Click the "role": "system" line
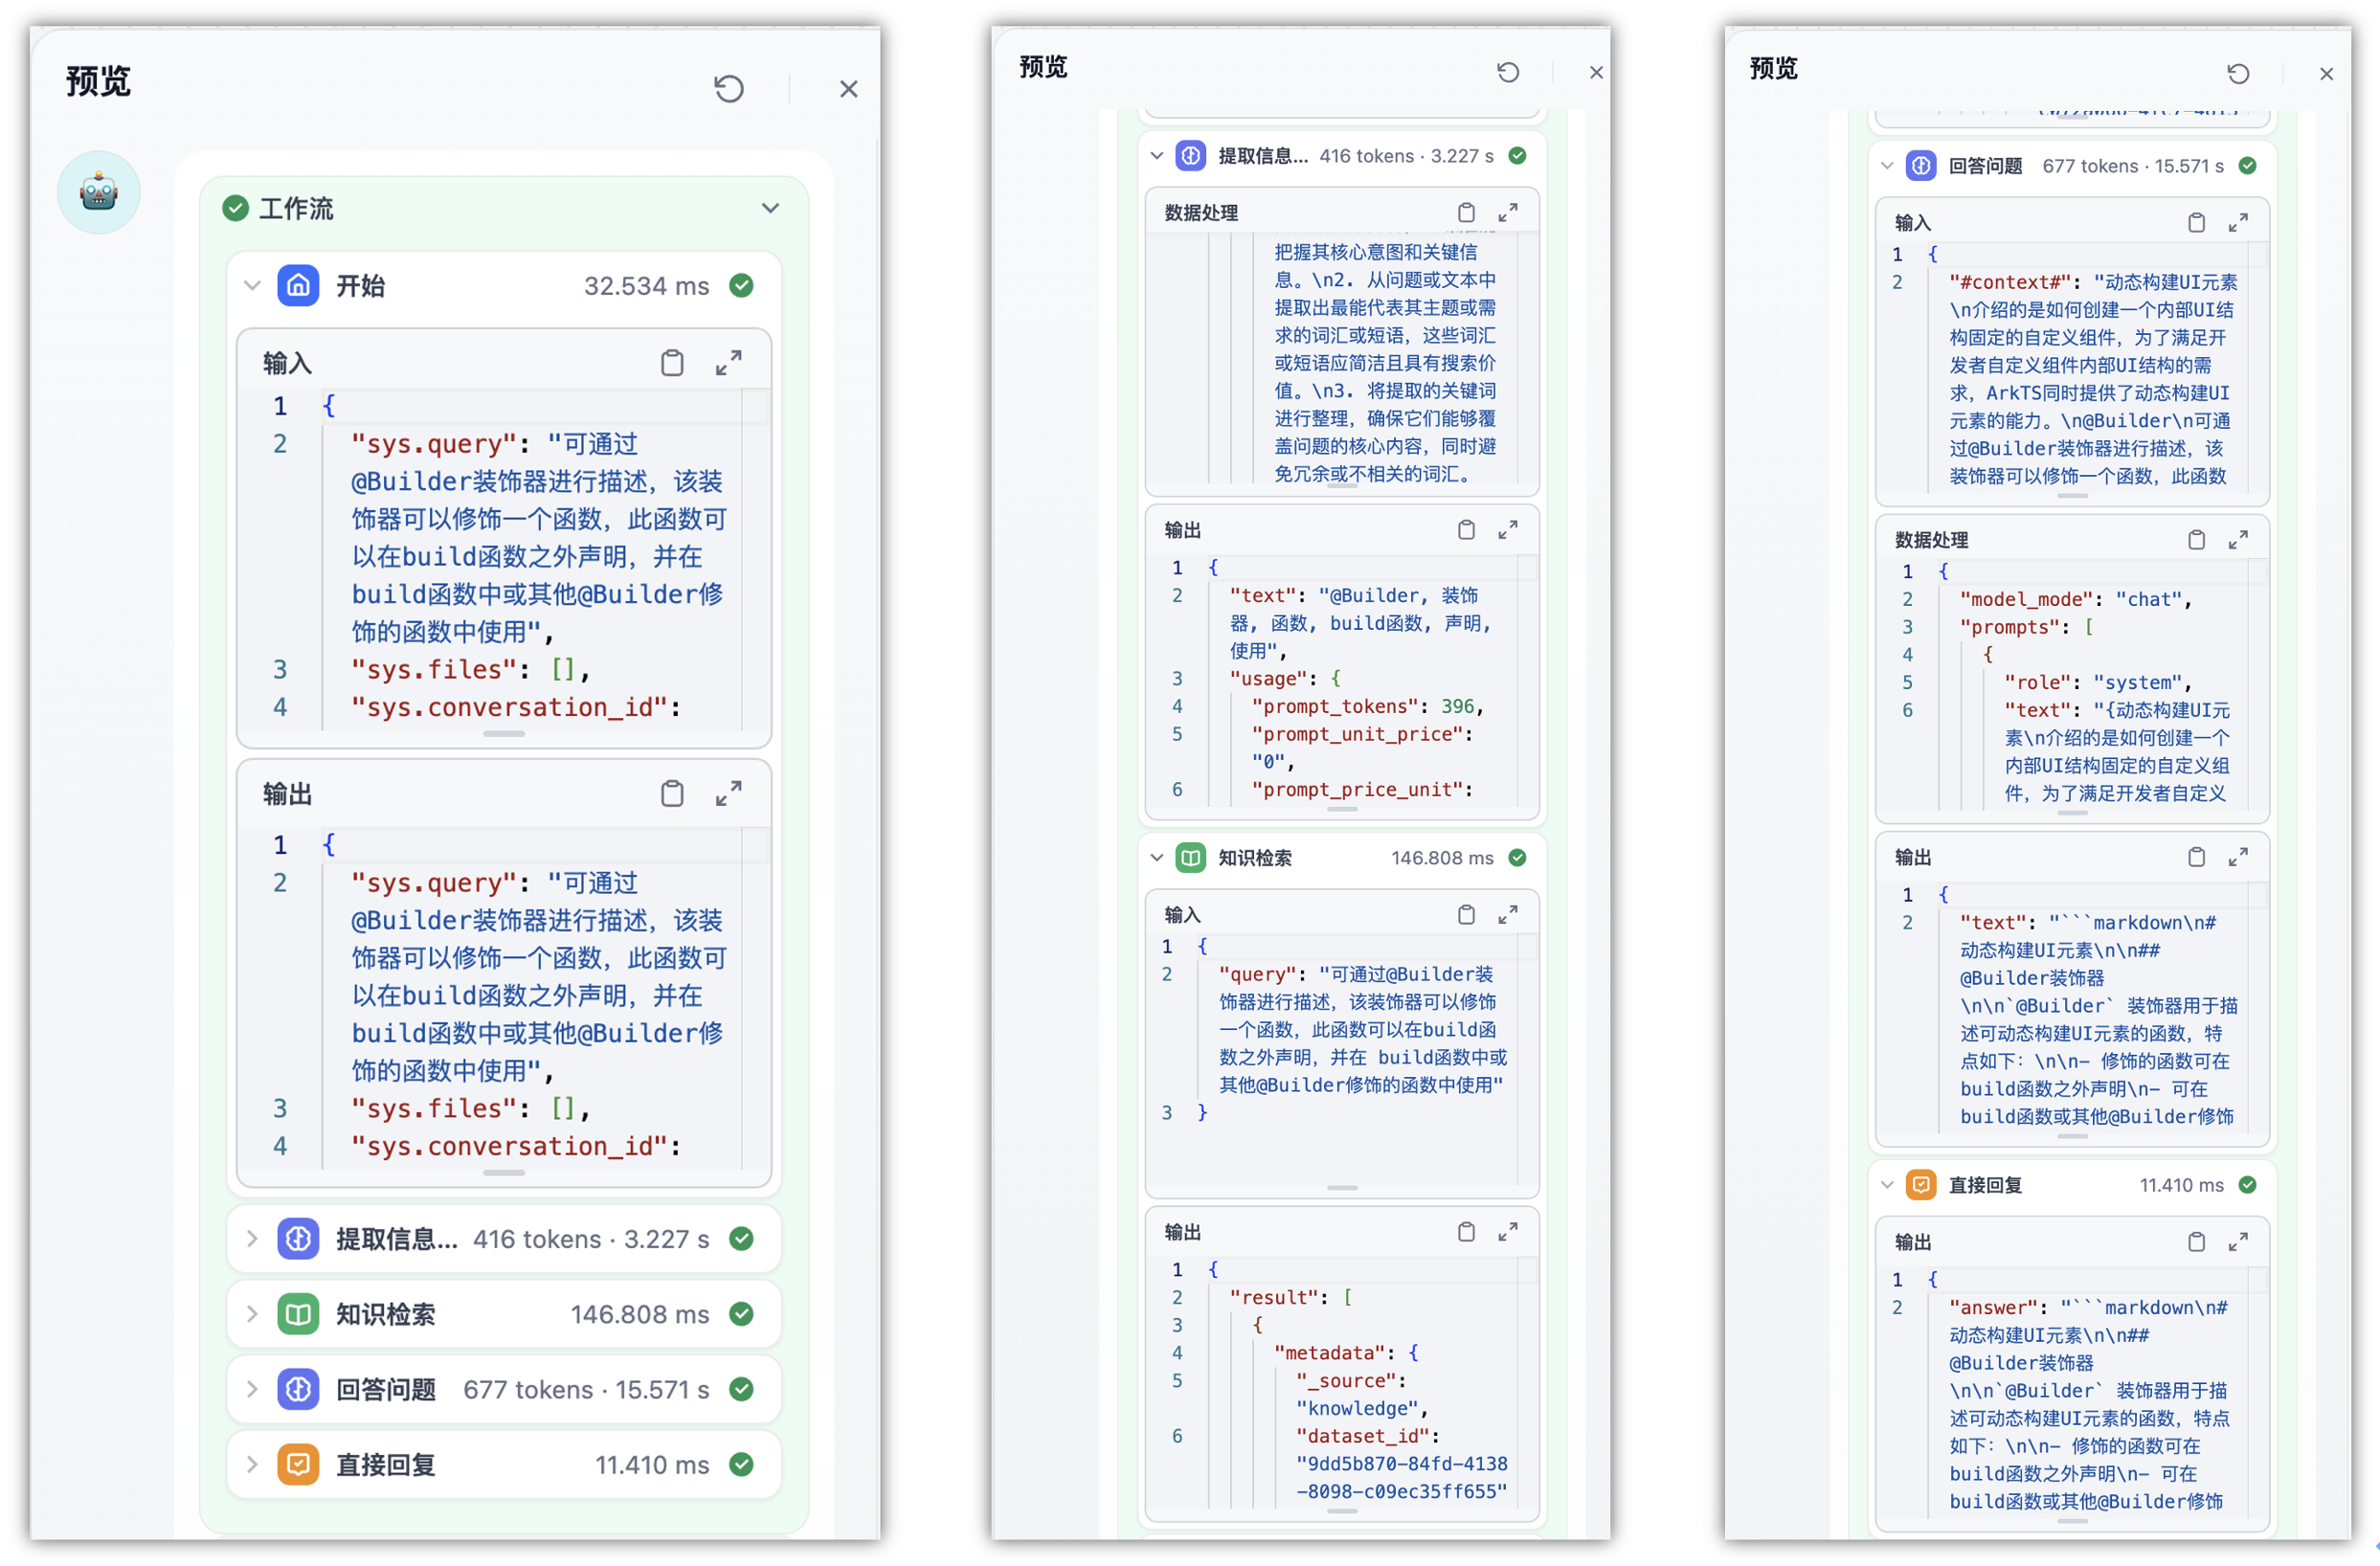Image resolution: width=2380 pixels, height=1566 pixels. coord(2098,682)
